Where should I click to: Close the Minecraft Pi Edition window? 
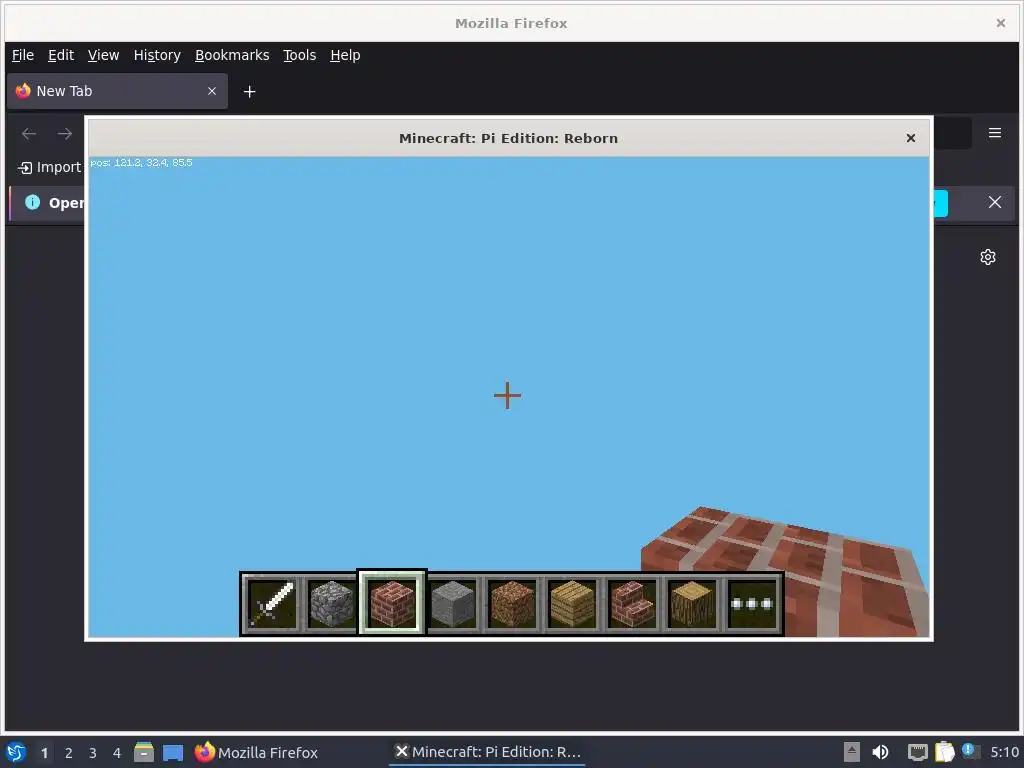[x=910, y=138]
